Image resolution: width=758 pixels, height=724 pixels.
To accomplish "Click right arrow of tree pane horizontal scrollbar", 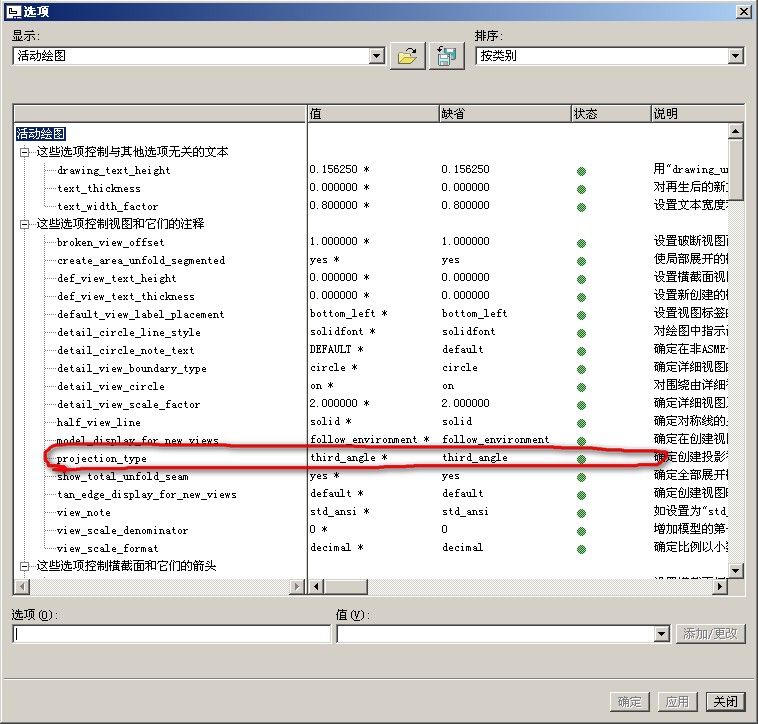I will [x=297, y=587].
